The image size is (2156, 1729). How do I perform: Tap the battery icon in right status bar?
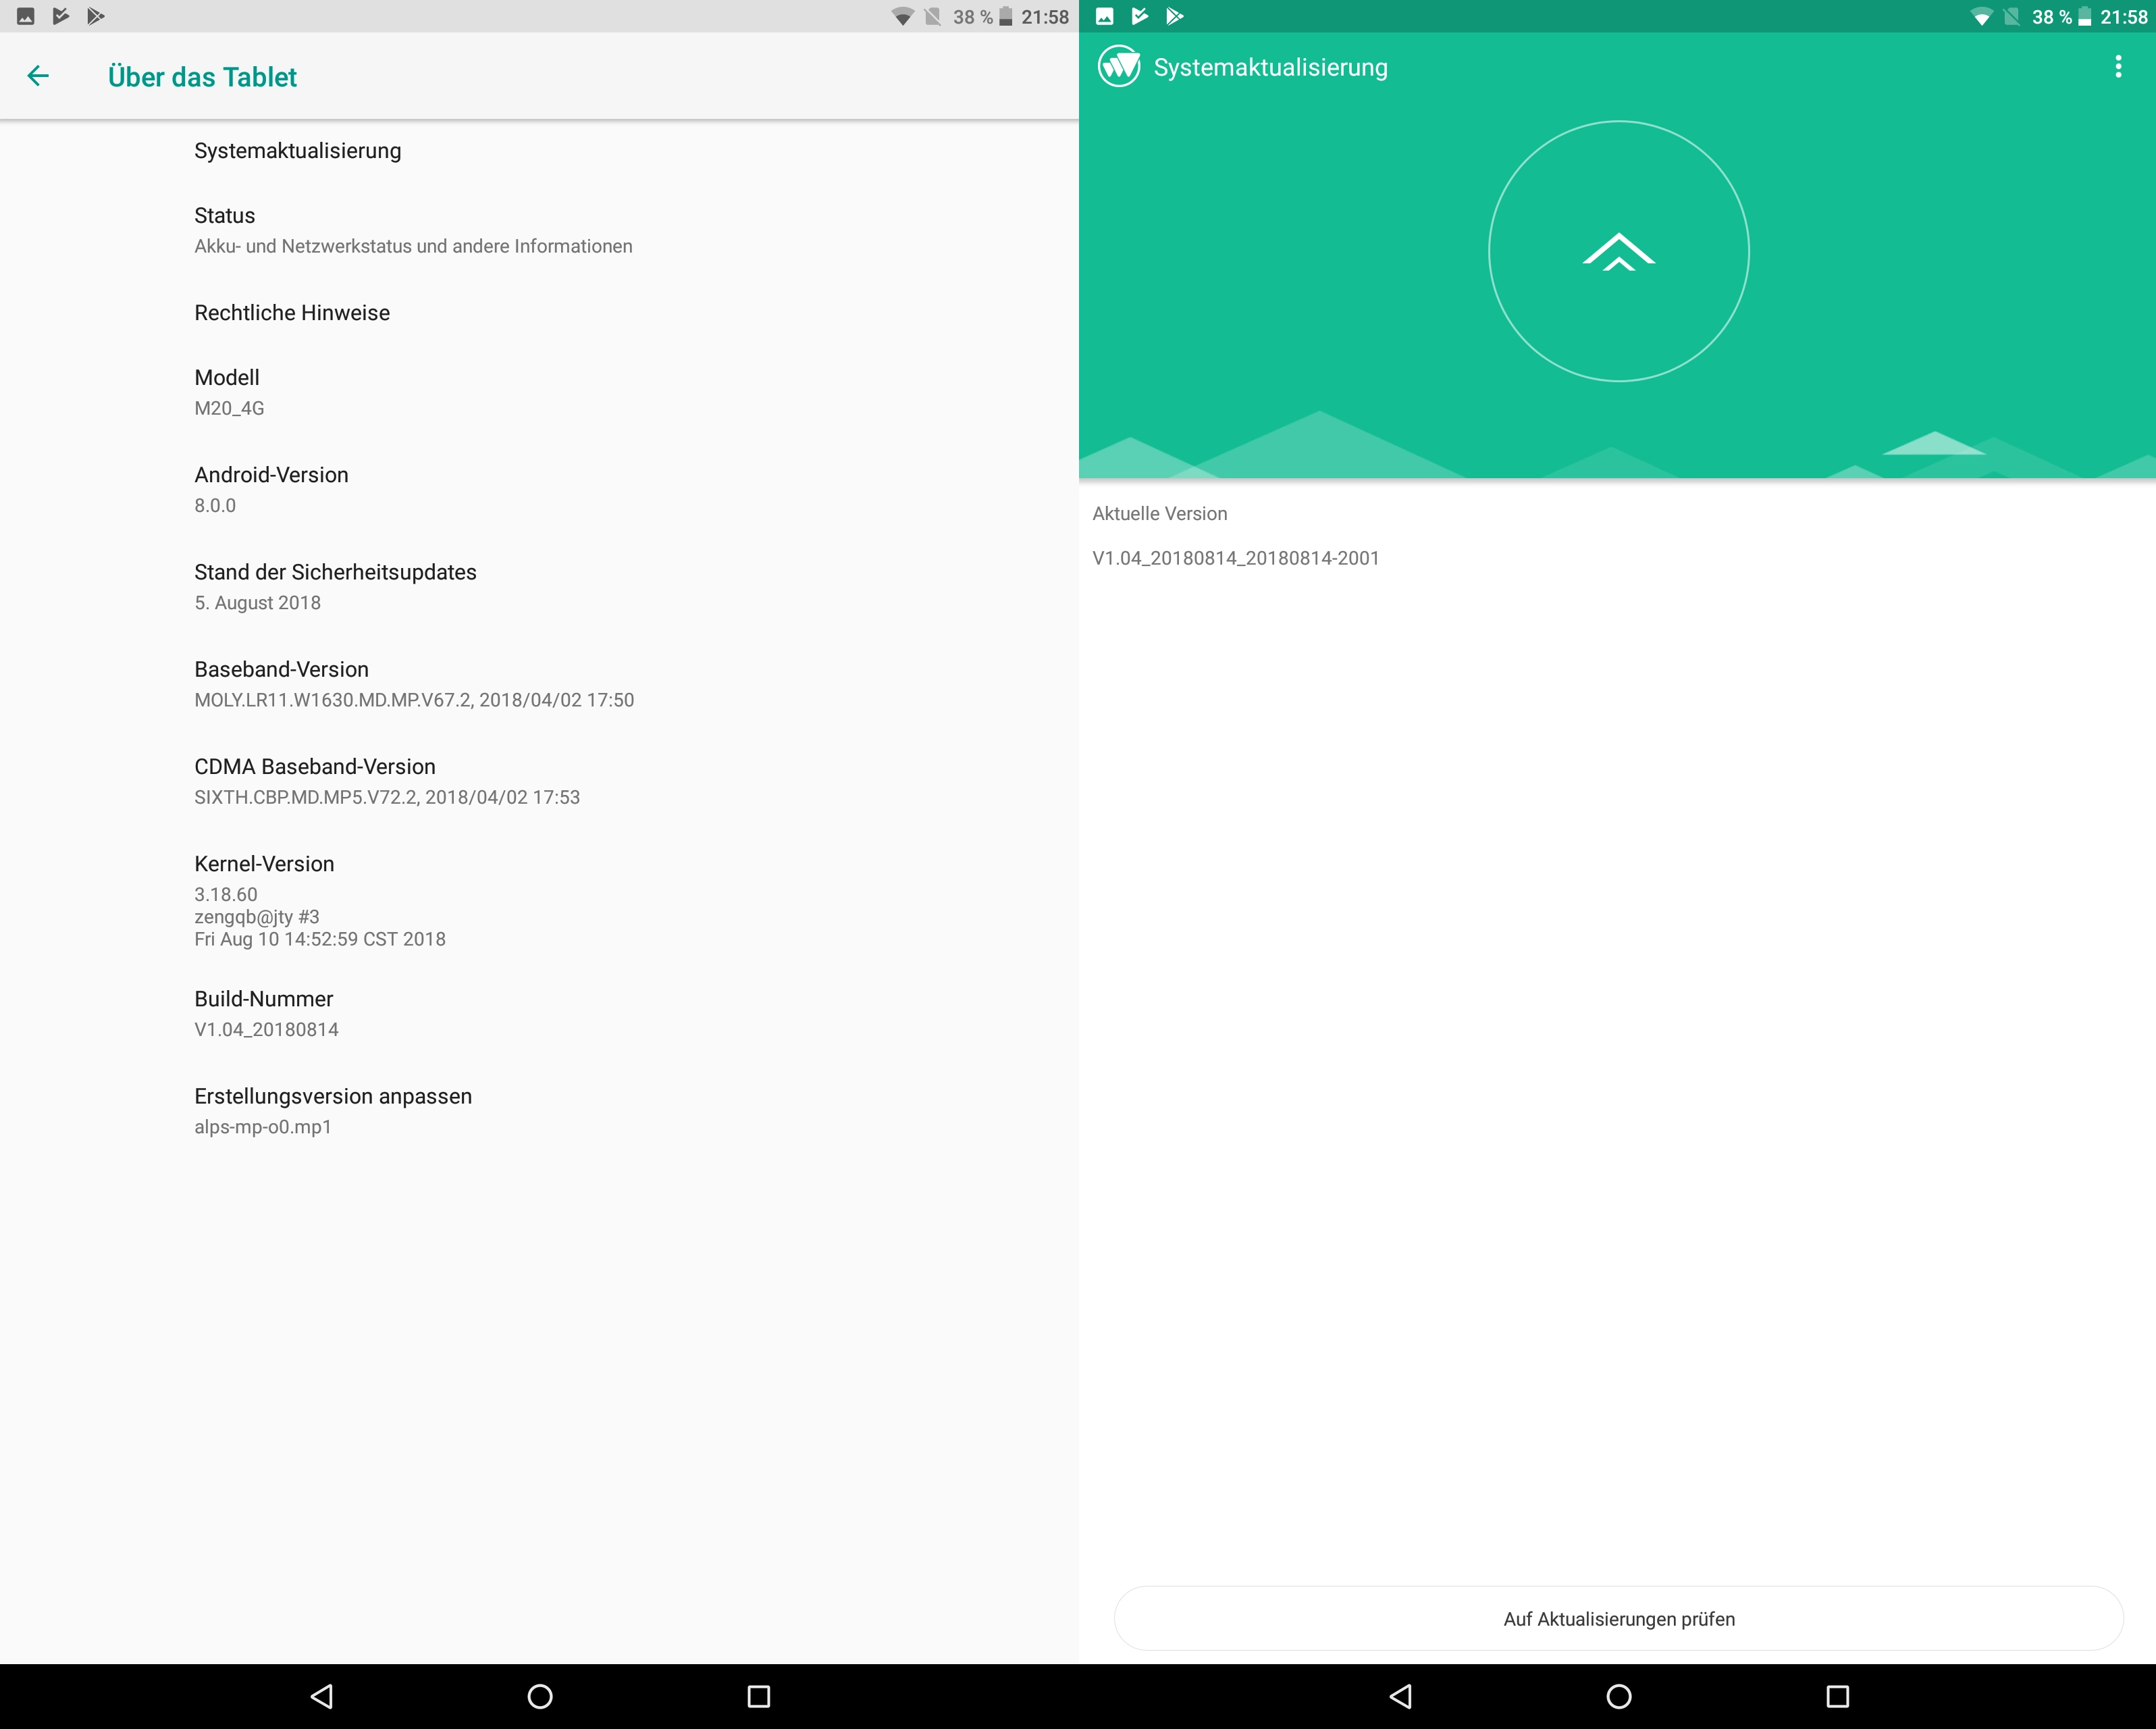2085,17
